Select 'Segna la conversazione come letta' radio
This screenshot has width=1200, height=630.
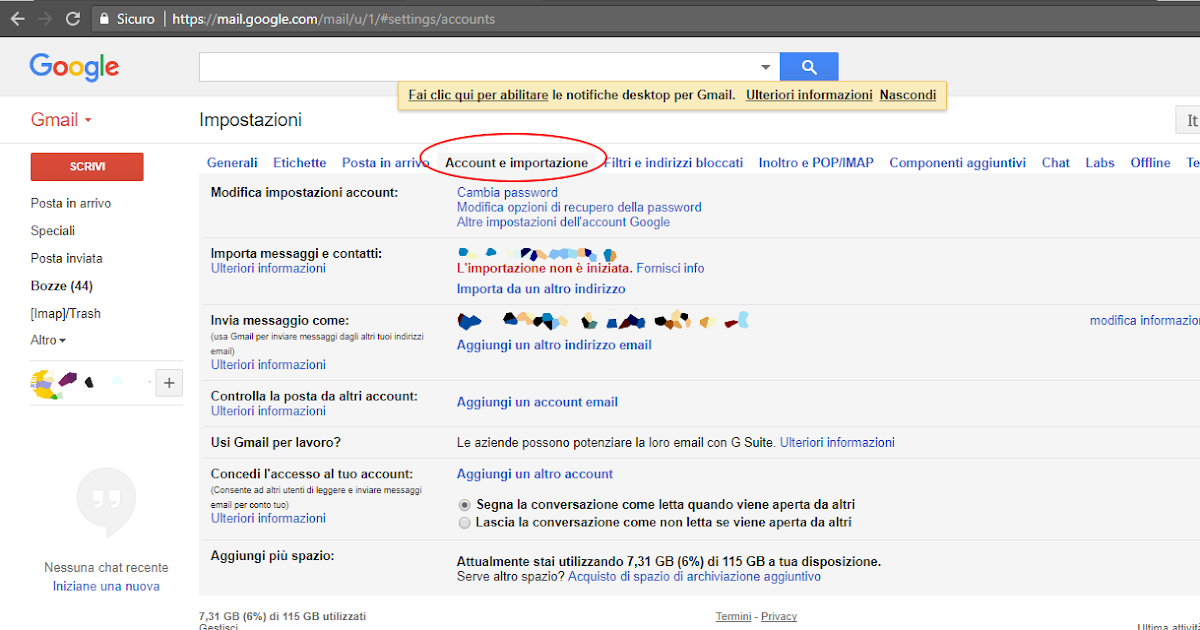point(464,505)
